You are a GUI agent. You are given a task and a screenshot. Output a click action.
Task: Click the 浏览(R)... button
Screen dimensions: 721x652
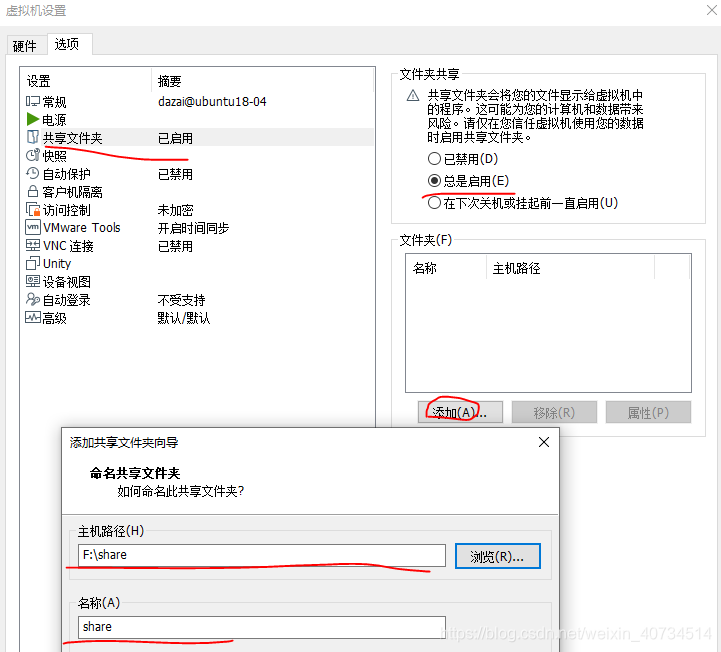tap(498, 556)
